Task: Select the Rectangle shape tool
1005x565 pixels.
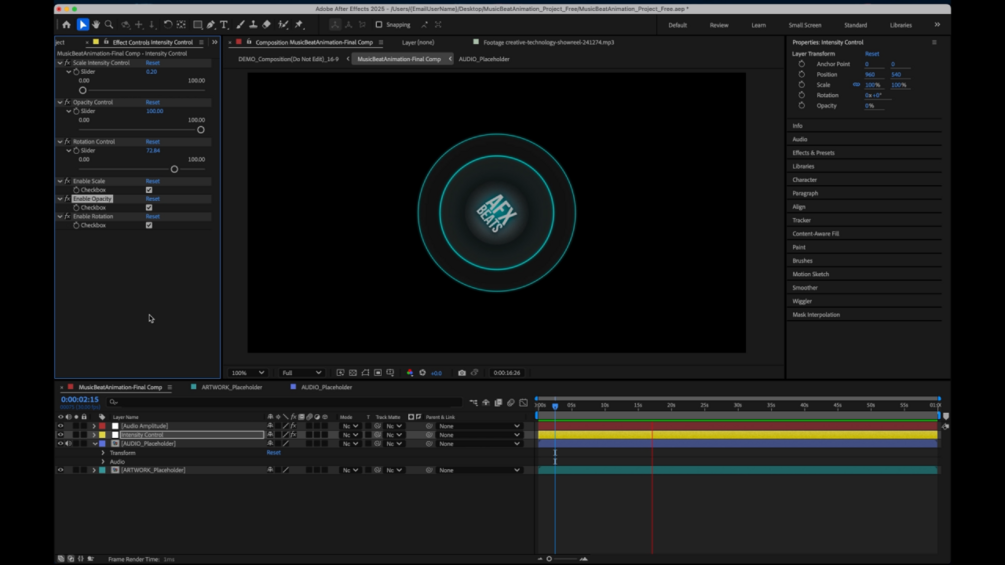Action: tap(197, 24)
